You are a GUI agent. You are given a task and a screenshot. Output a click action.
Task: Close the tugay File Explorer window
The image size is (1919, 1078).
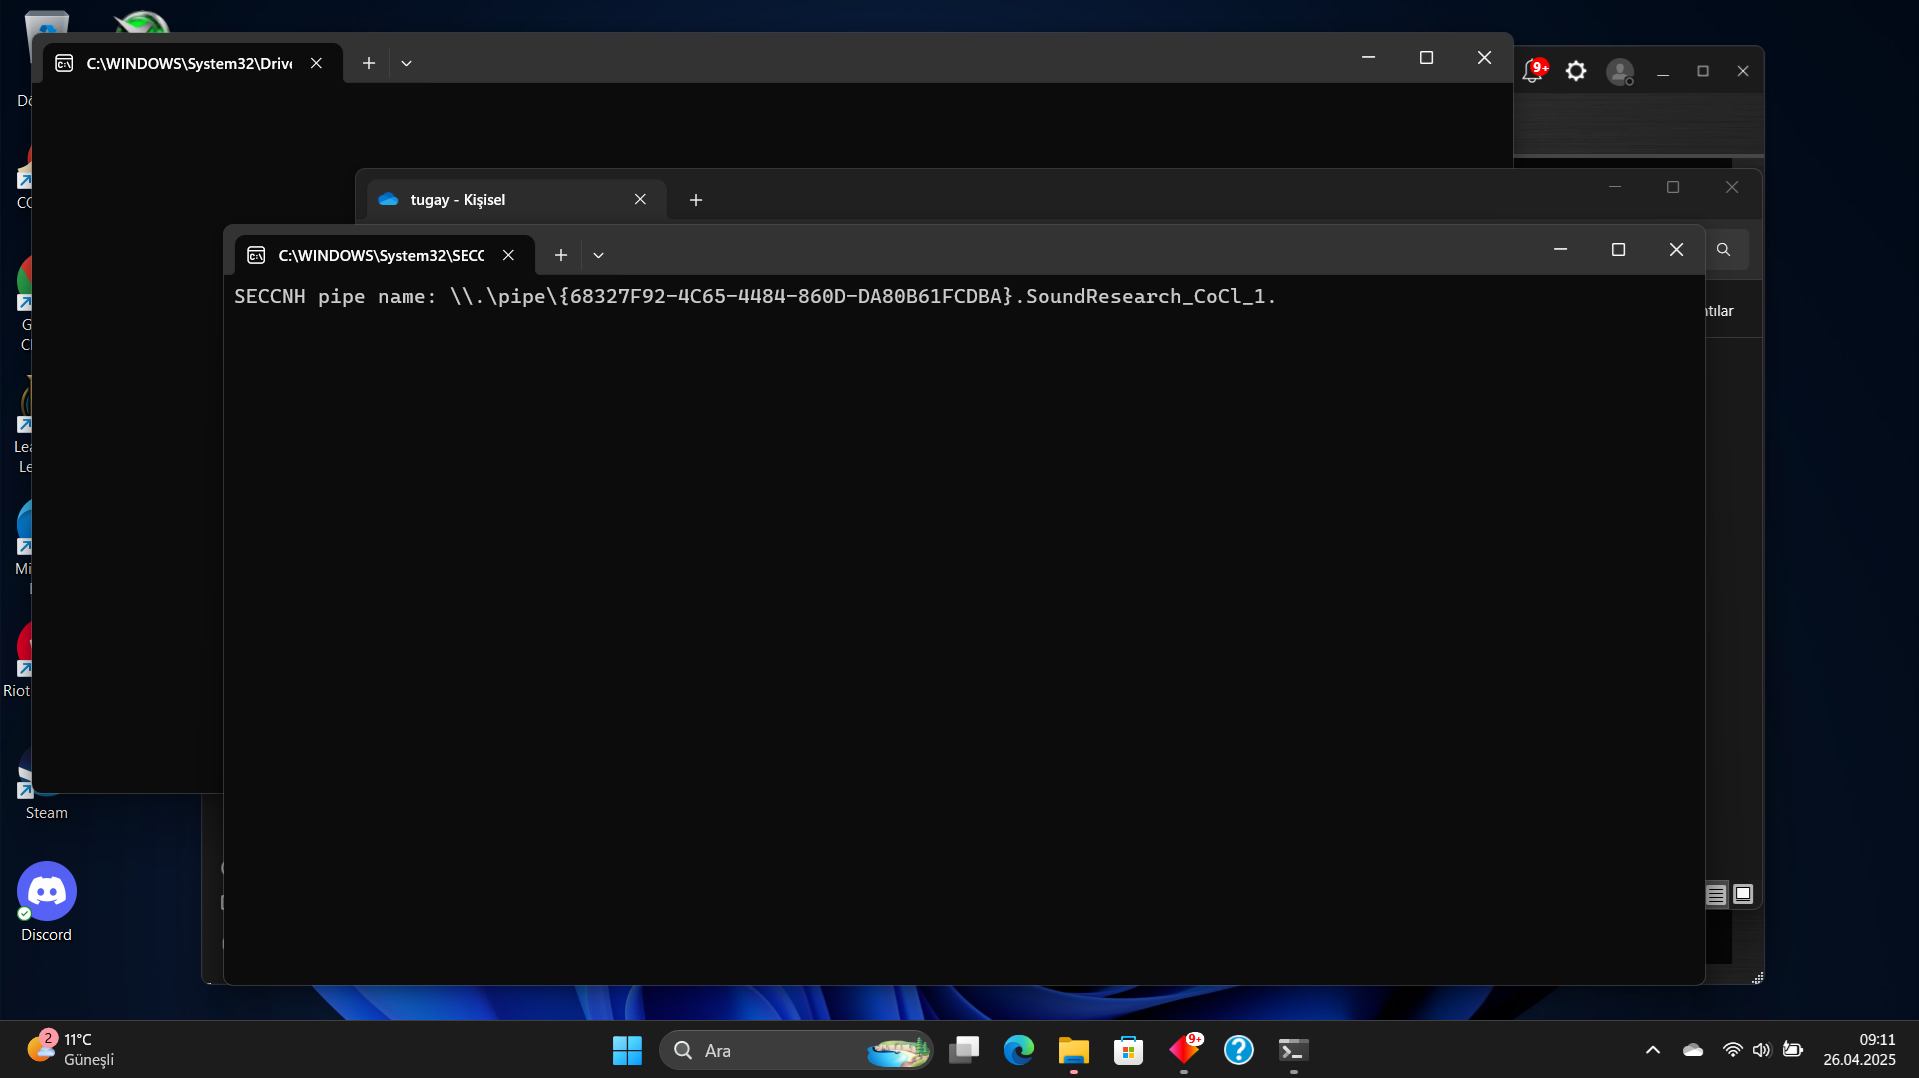point(1732,187)
